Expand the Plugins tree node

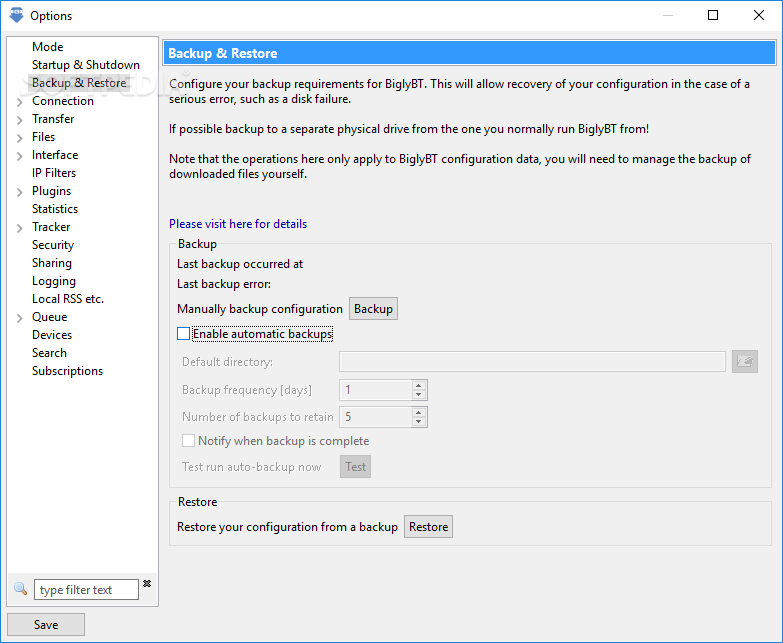[19, 192]
